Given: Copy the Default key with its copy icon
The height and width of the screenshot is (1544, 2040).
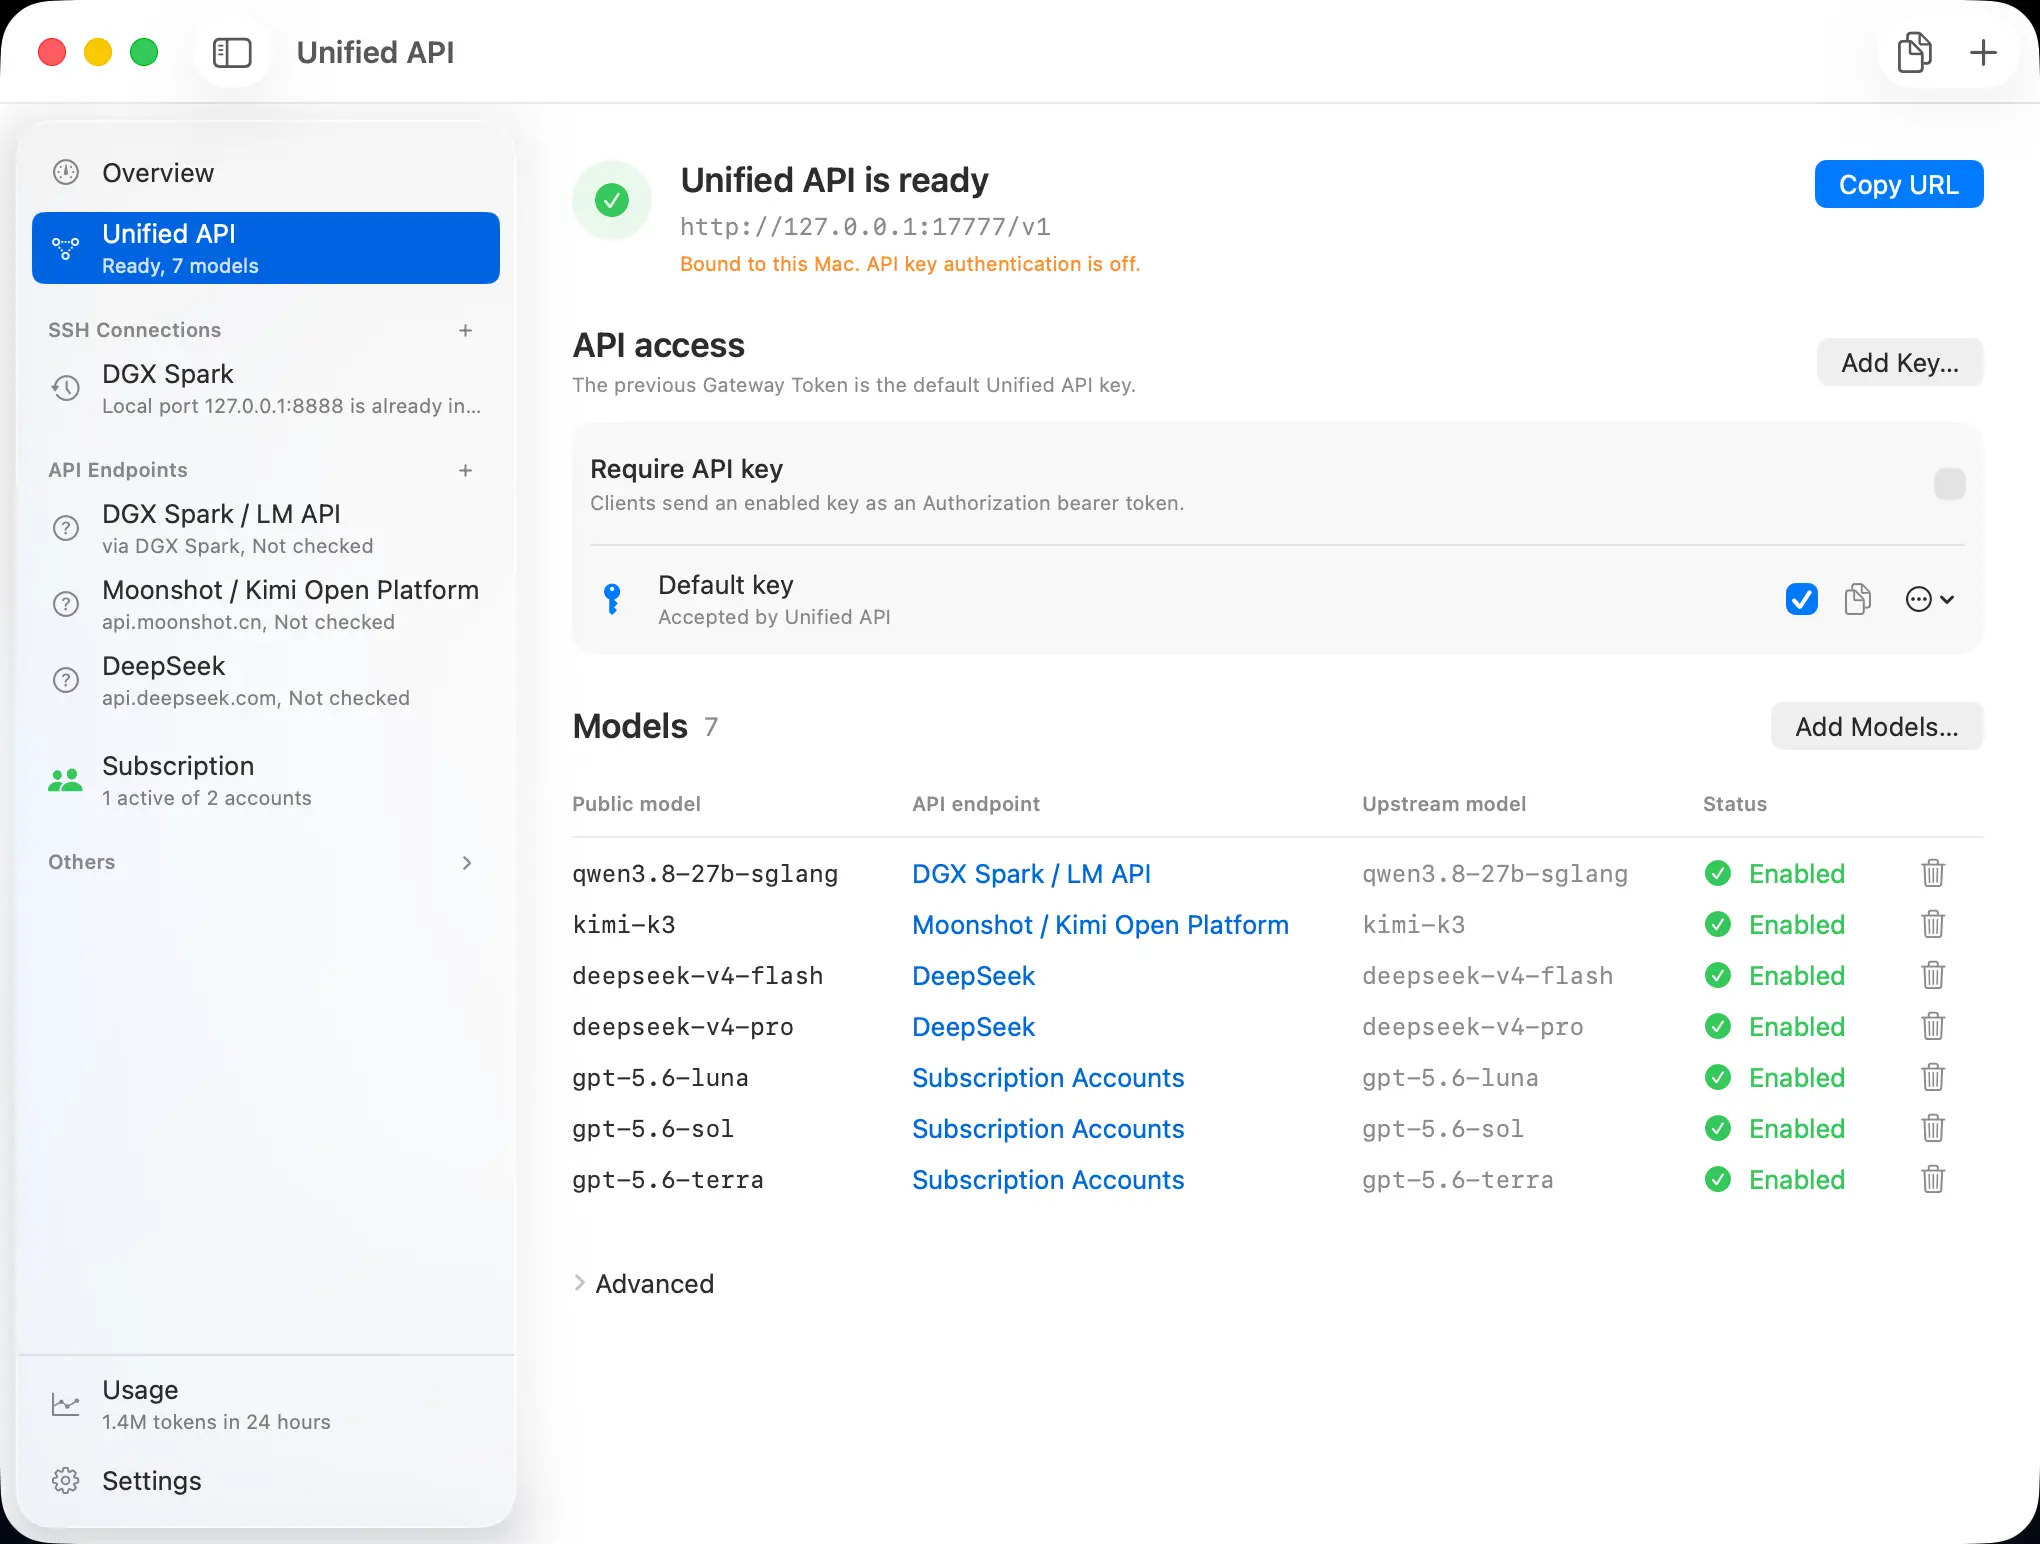Looking at the screenshot, I should pos(1858,599).
